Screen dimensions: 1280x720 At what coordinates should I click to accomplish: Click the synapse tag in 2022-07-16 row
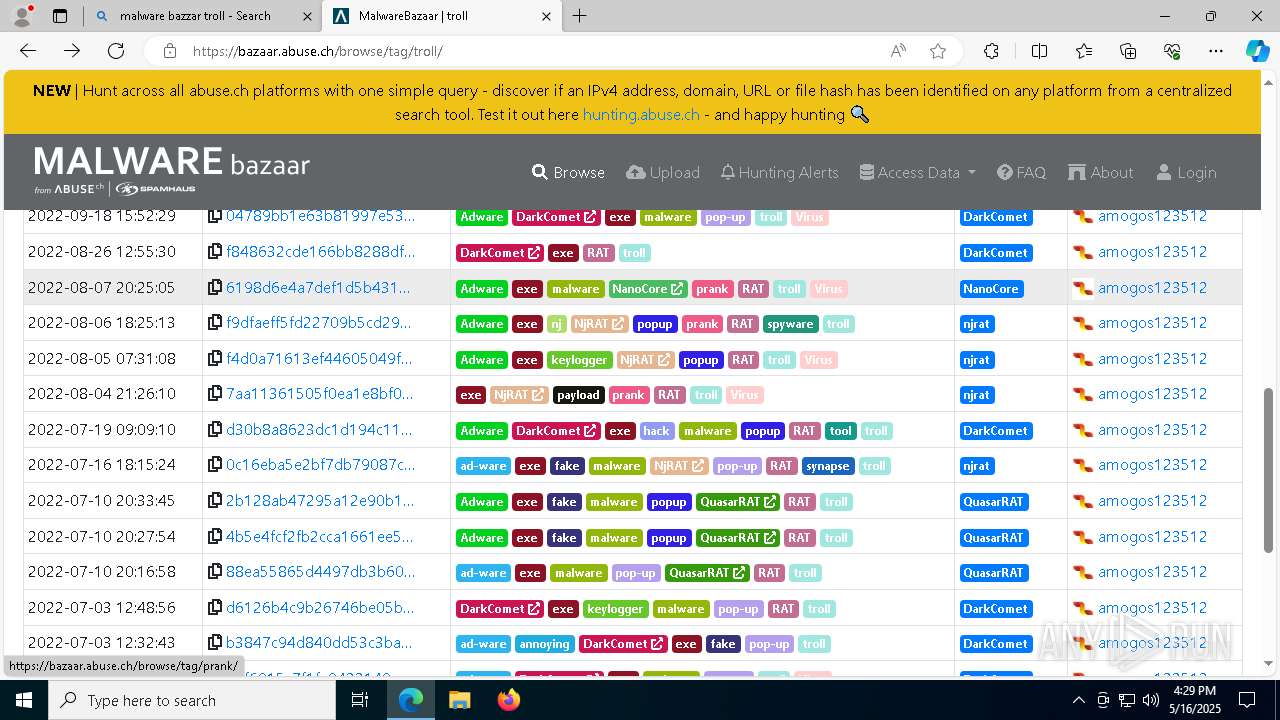pyautogui.click(x=828, y=466)
